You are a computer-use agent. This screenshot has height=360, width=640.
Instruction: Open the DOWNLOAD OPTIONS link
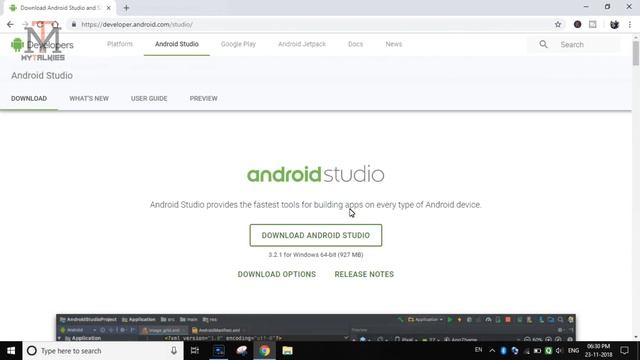click(x=277, y=274)
